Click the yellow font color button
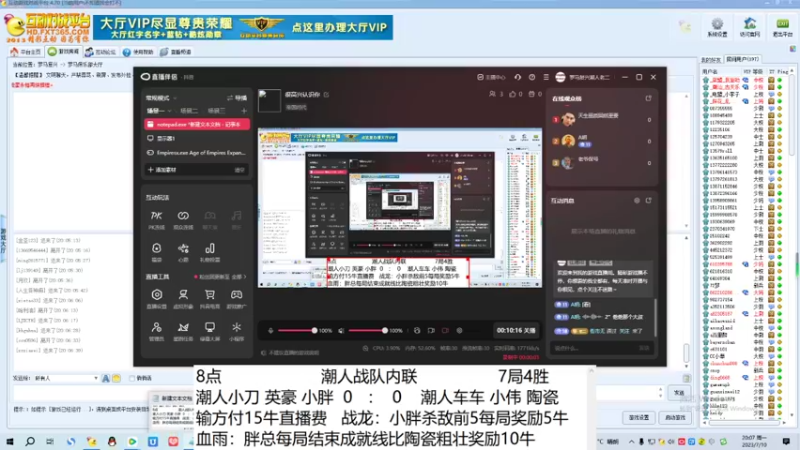Image resolution: width=800 pixels, height=450 pixels. (x=116, y=378)
